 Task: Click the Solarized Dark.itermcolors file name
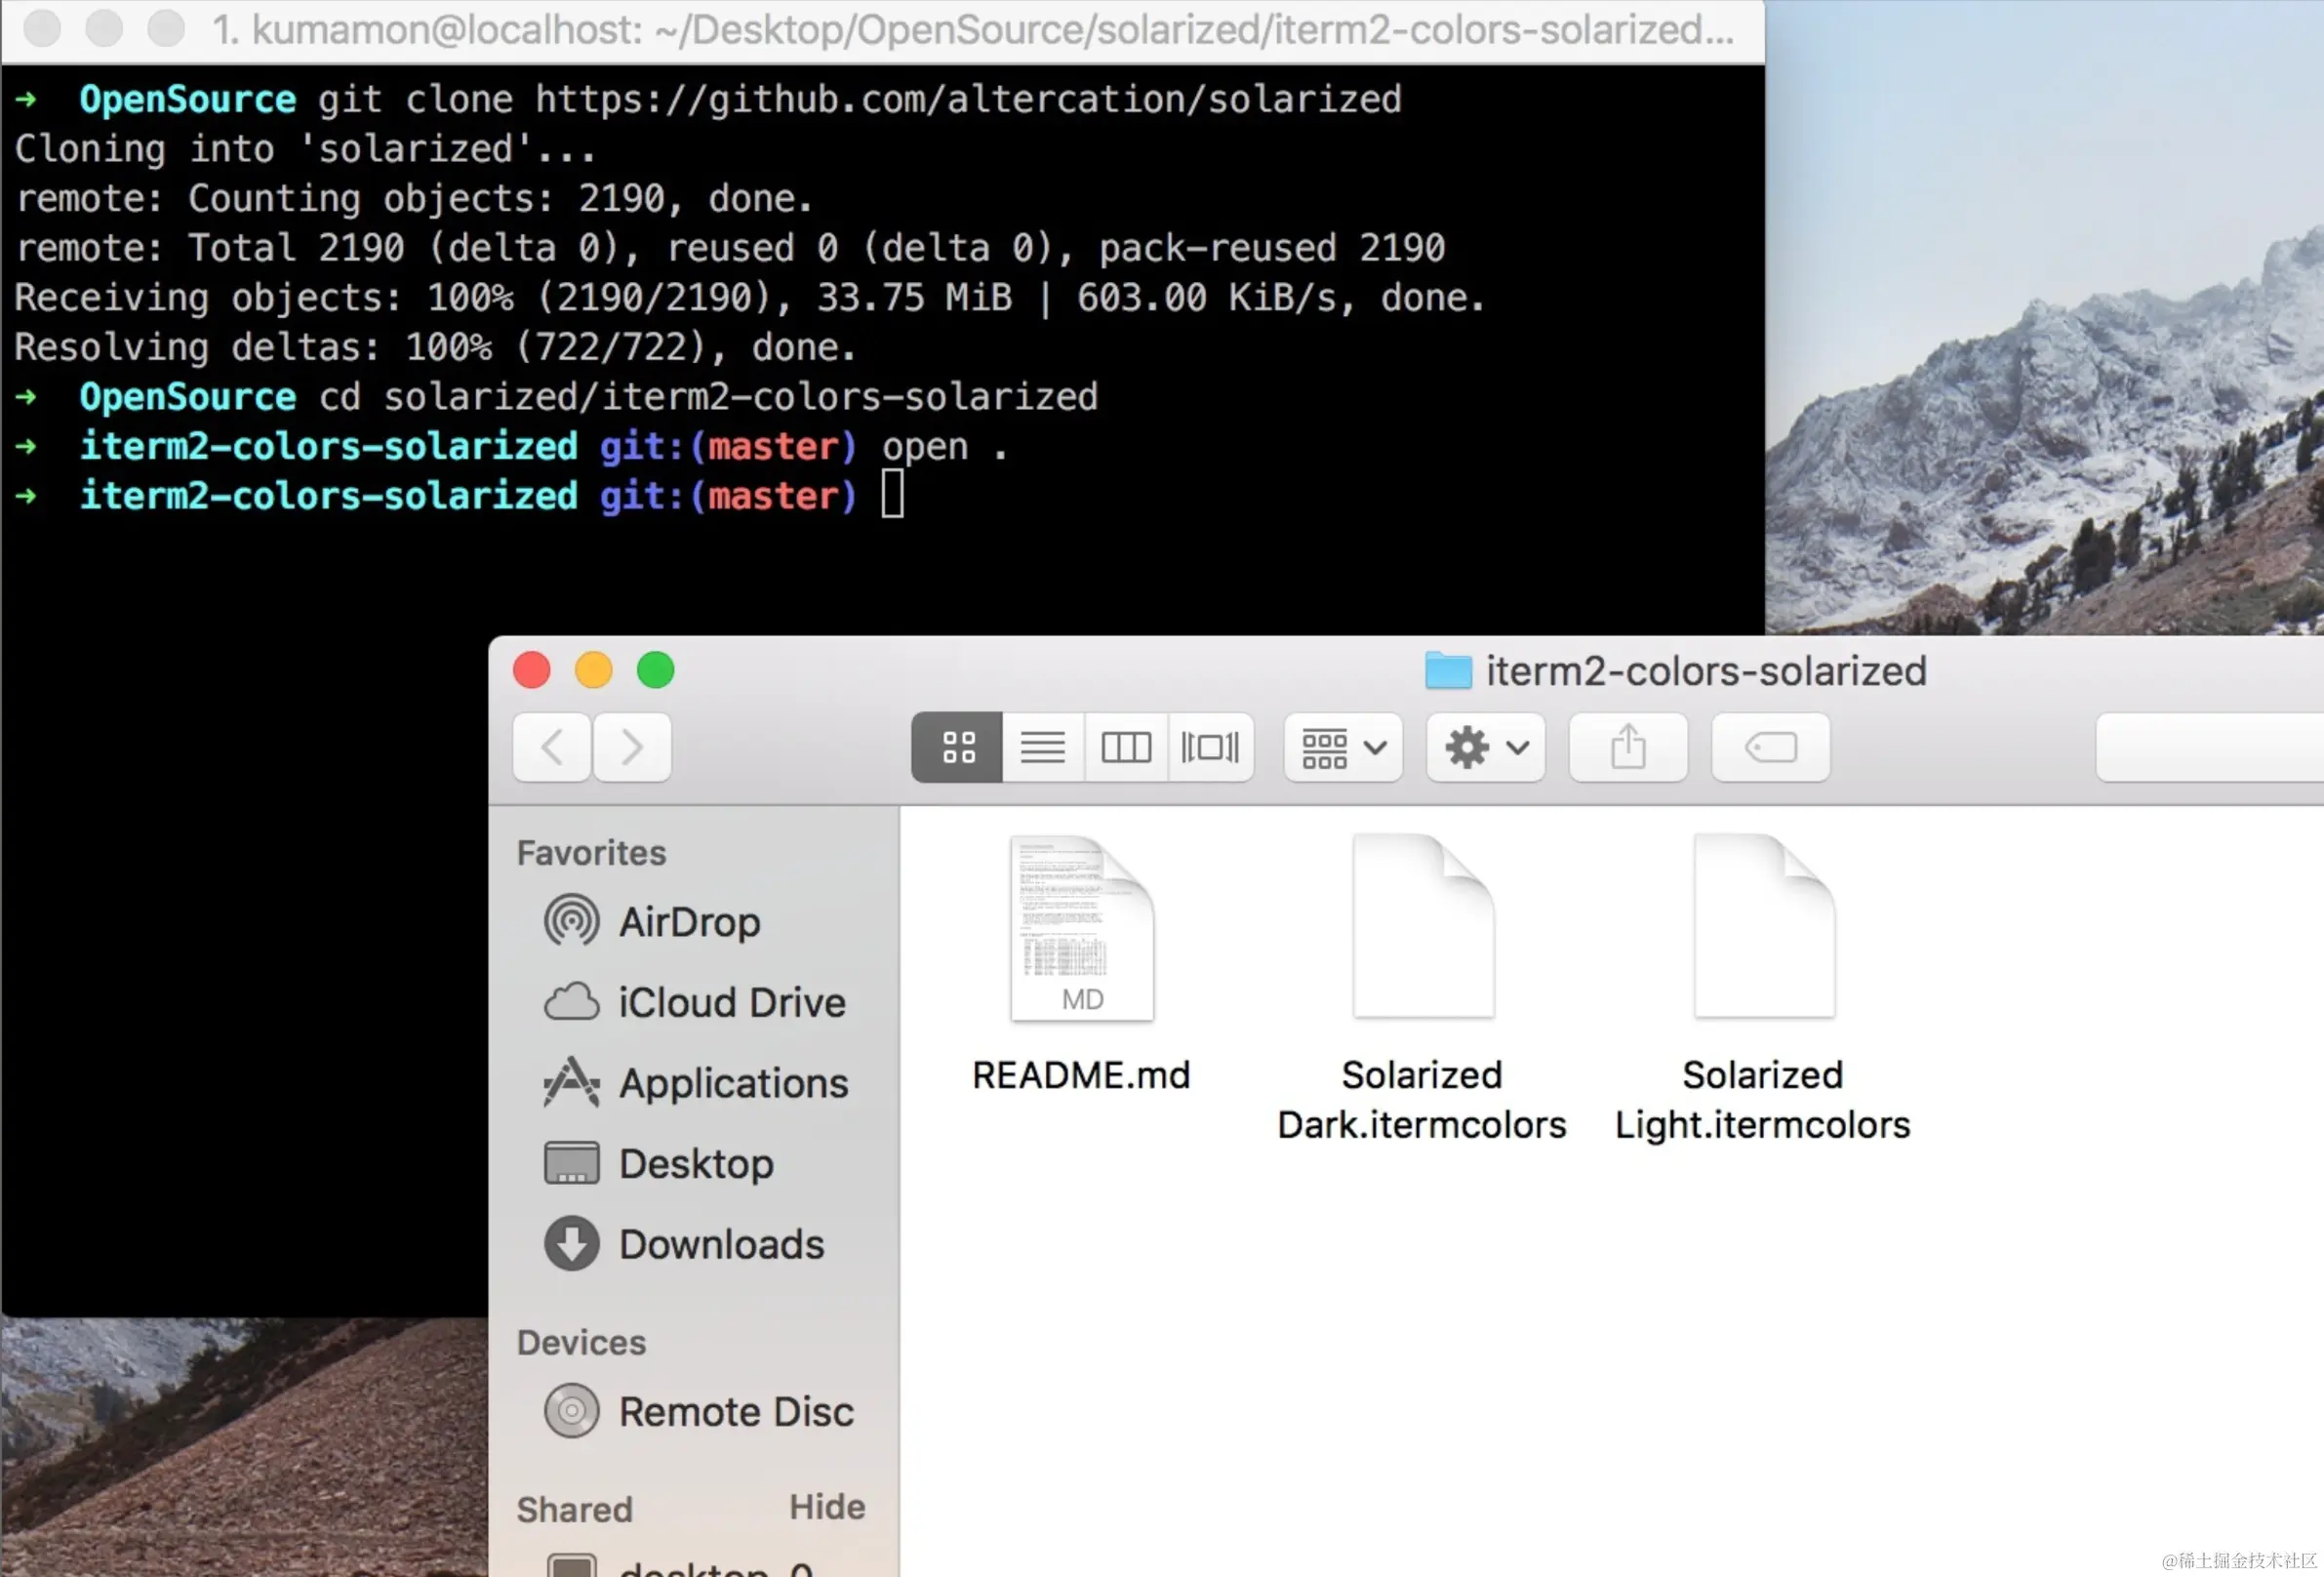point(1422,1100)
